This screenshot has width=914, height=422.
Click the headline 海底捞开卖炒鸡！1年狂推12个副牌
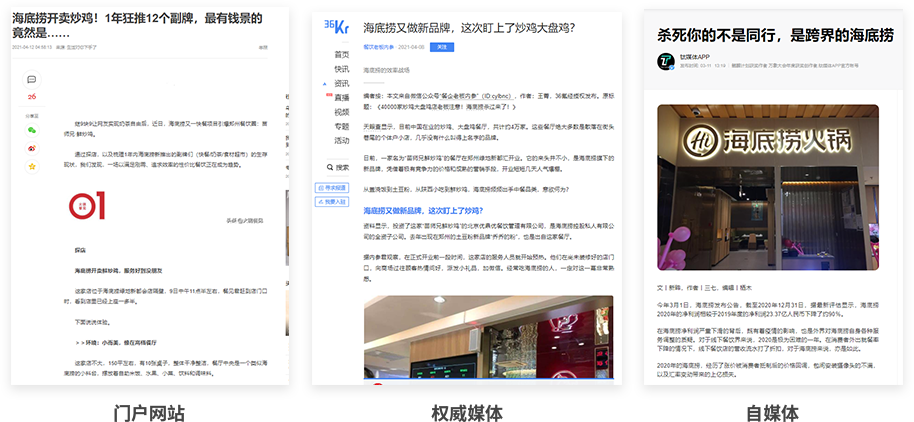pos(138,25)
